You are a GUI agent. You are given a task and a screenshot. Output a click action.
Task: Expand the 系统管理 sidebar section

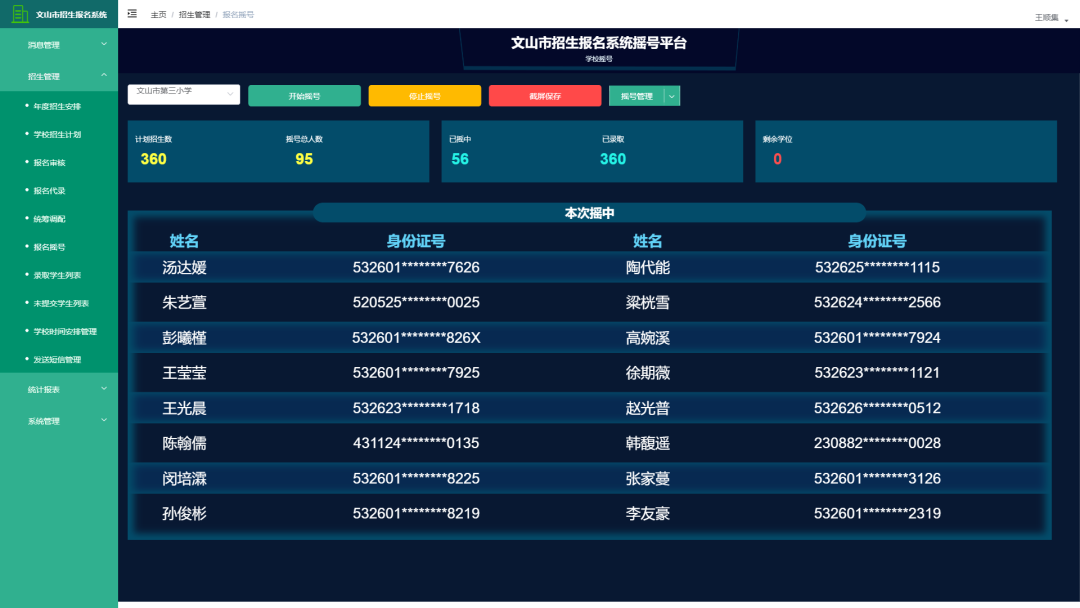click(x=57, y=420)
